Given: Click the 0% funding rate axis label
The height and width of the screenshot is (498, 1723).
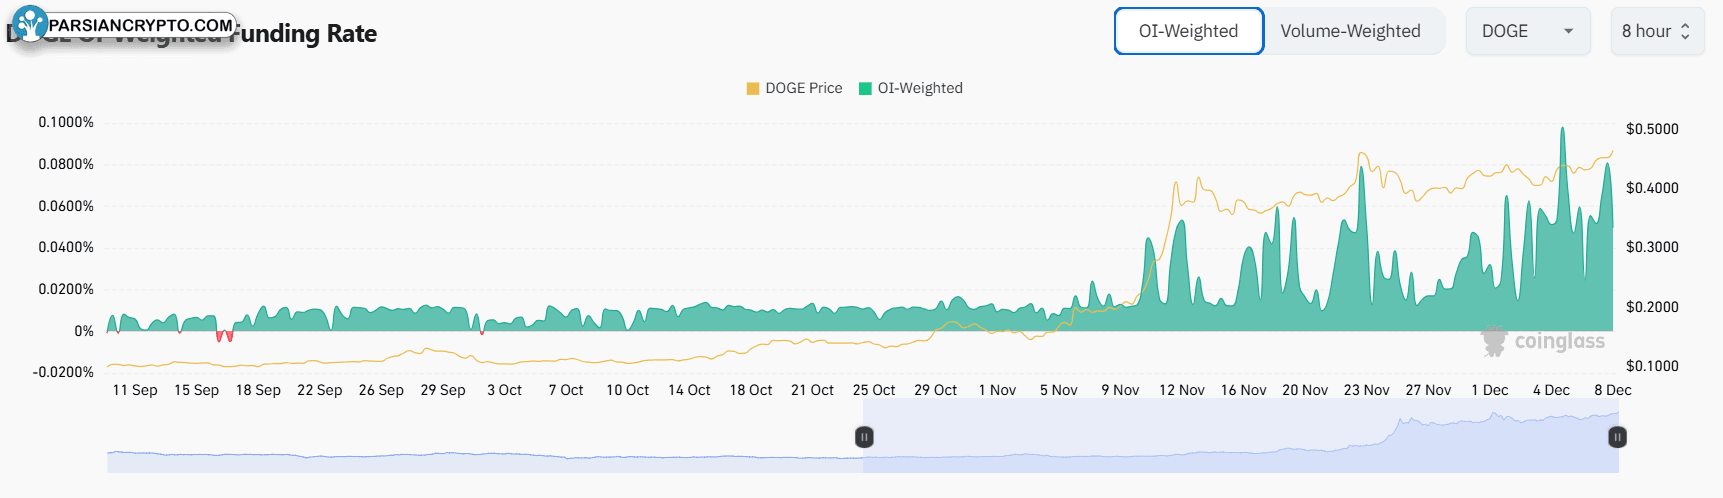Looking at the screenshot, I should click(84, 331).
